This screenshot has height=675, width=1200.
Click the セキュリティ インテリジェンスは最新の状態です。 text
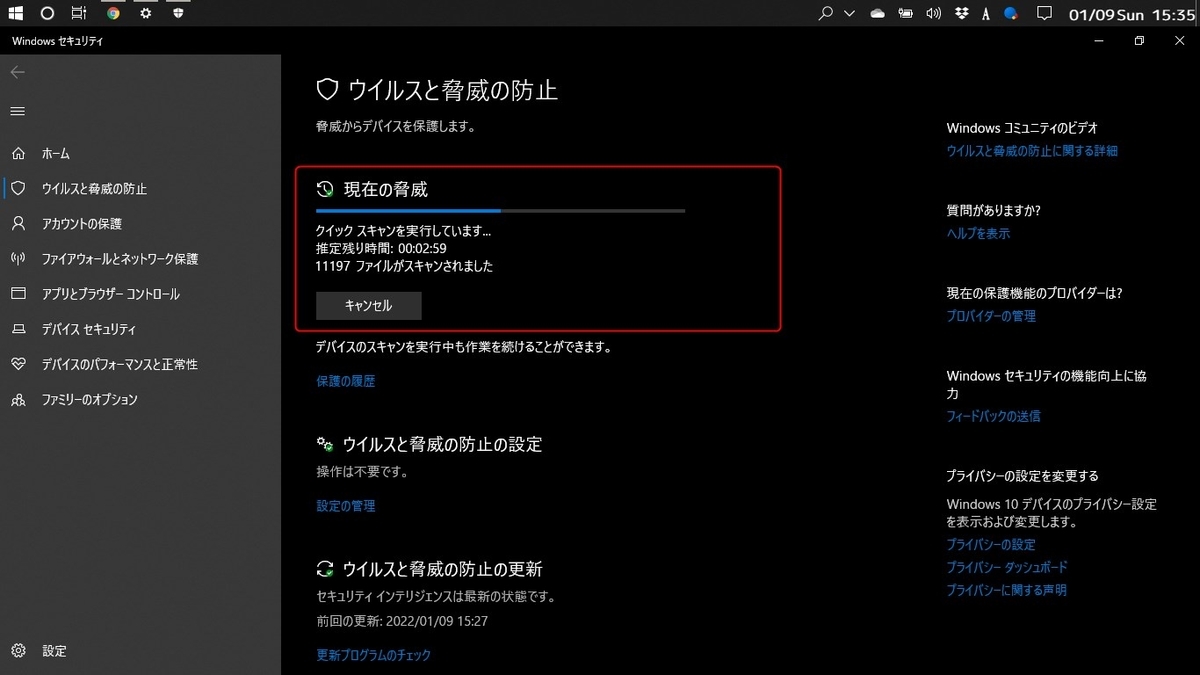click(x=435, y=596)
